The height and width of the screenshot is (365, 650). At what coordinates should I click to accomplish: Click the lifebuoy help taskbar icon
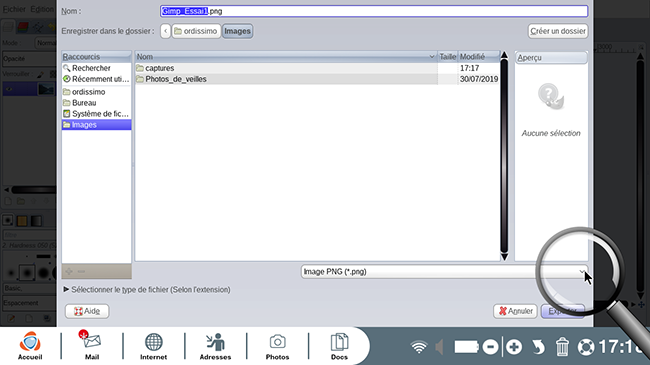[586, 347]
